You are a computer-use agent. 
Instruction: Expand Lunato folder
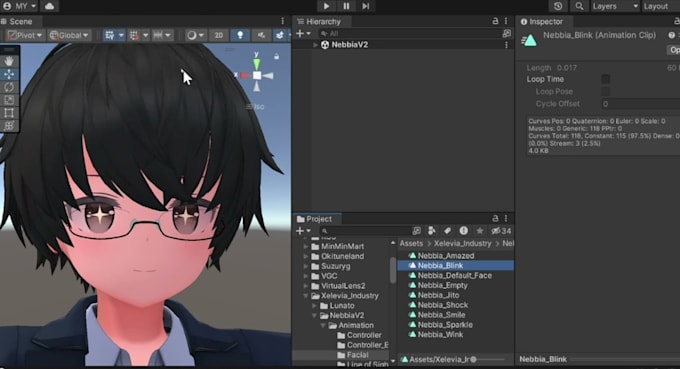tap(315, 306)
